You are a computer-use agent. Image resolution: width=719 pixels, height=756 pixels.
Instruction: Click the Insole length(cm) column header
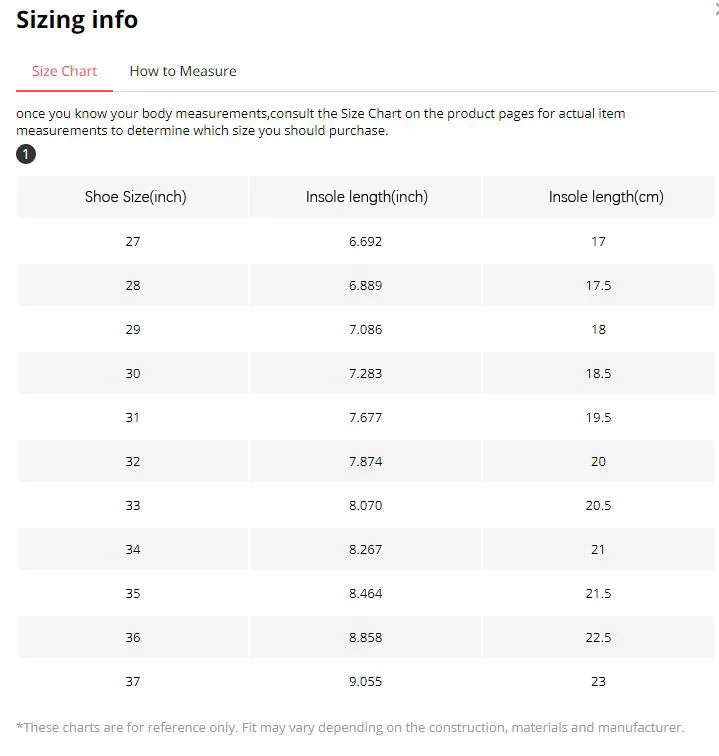pyautogui.click(x=598, y=197)
